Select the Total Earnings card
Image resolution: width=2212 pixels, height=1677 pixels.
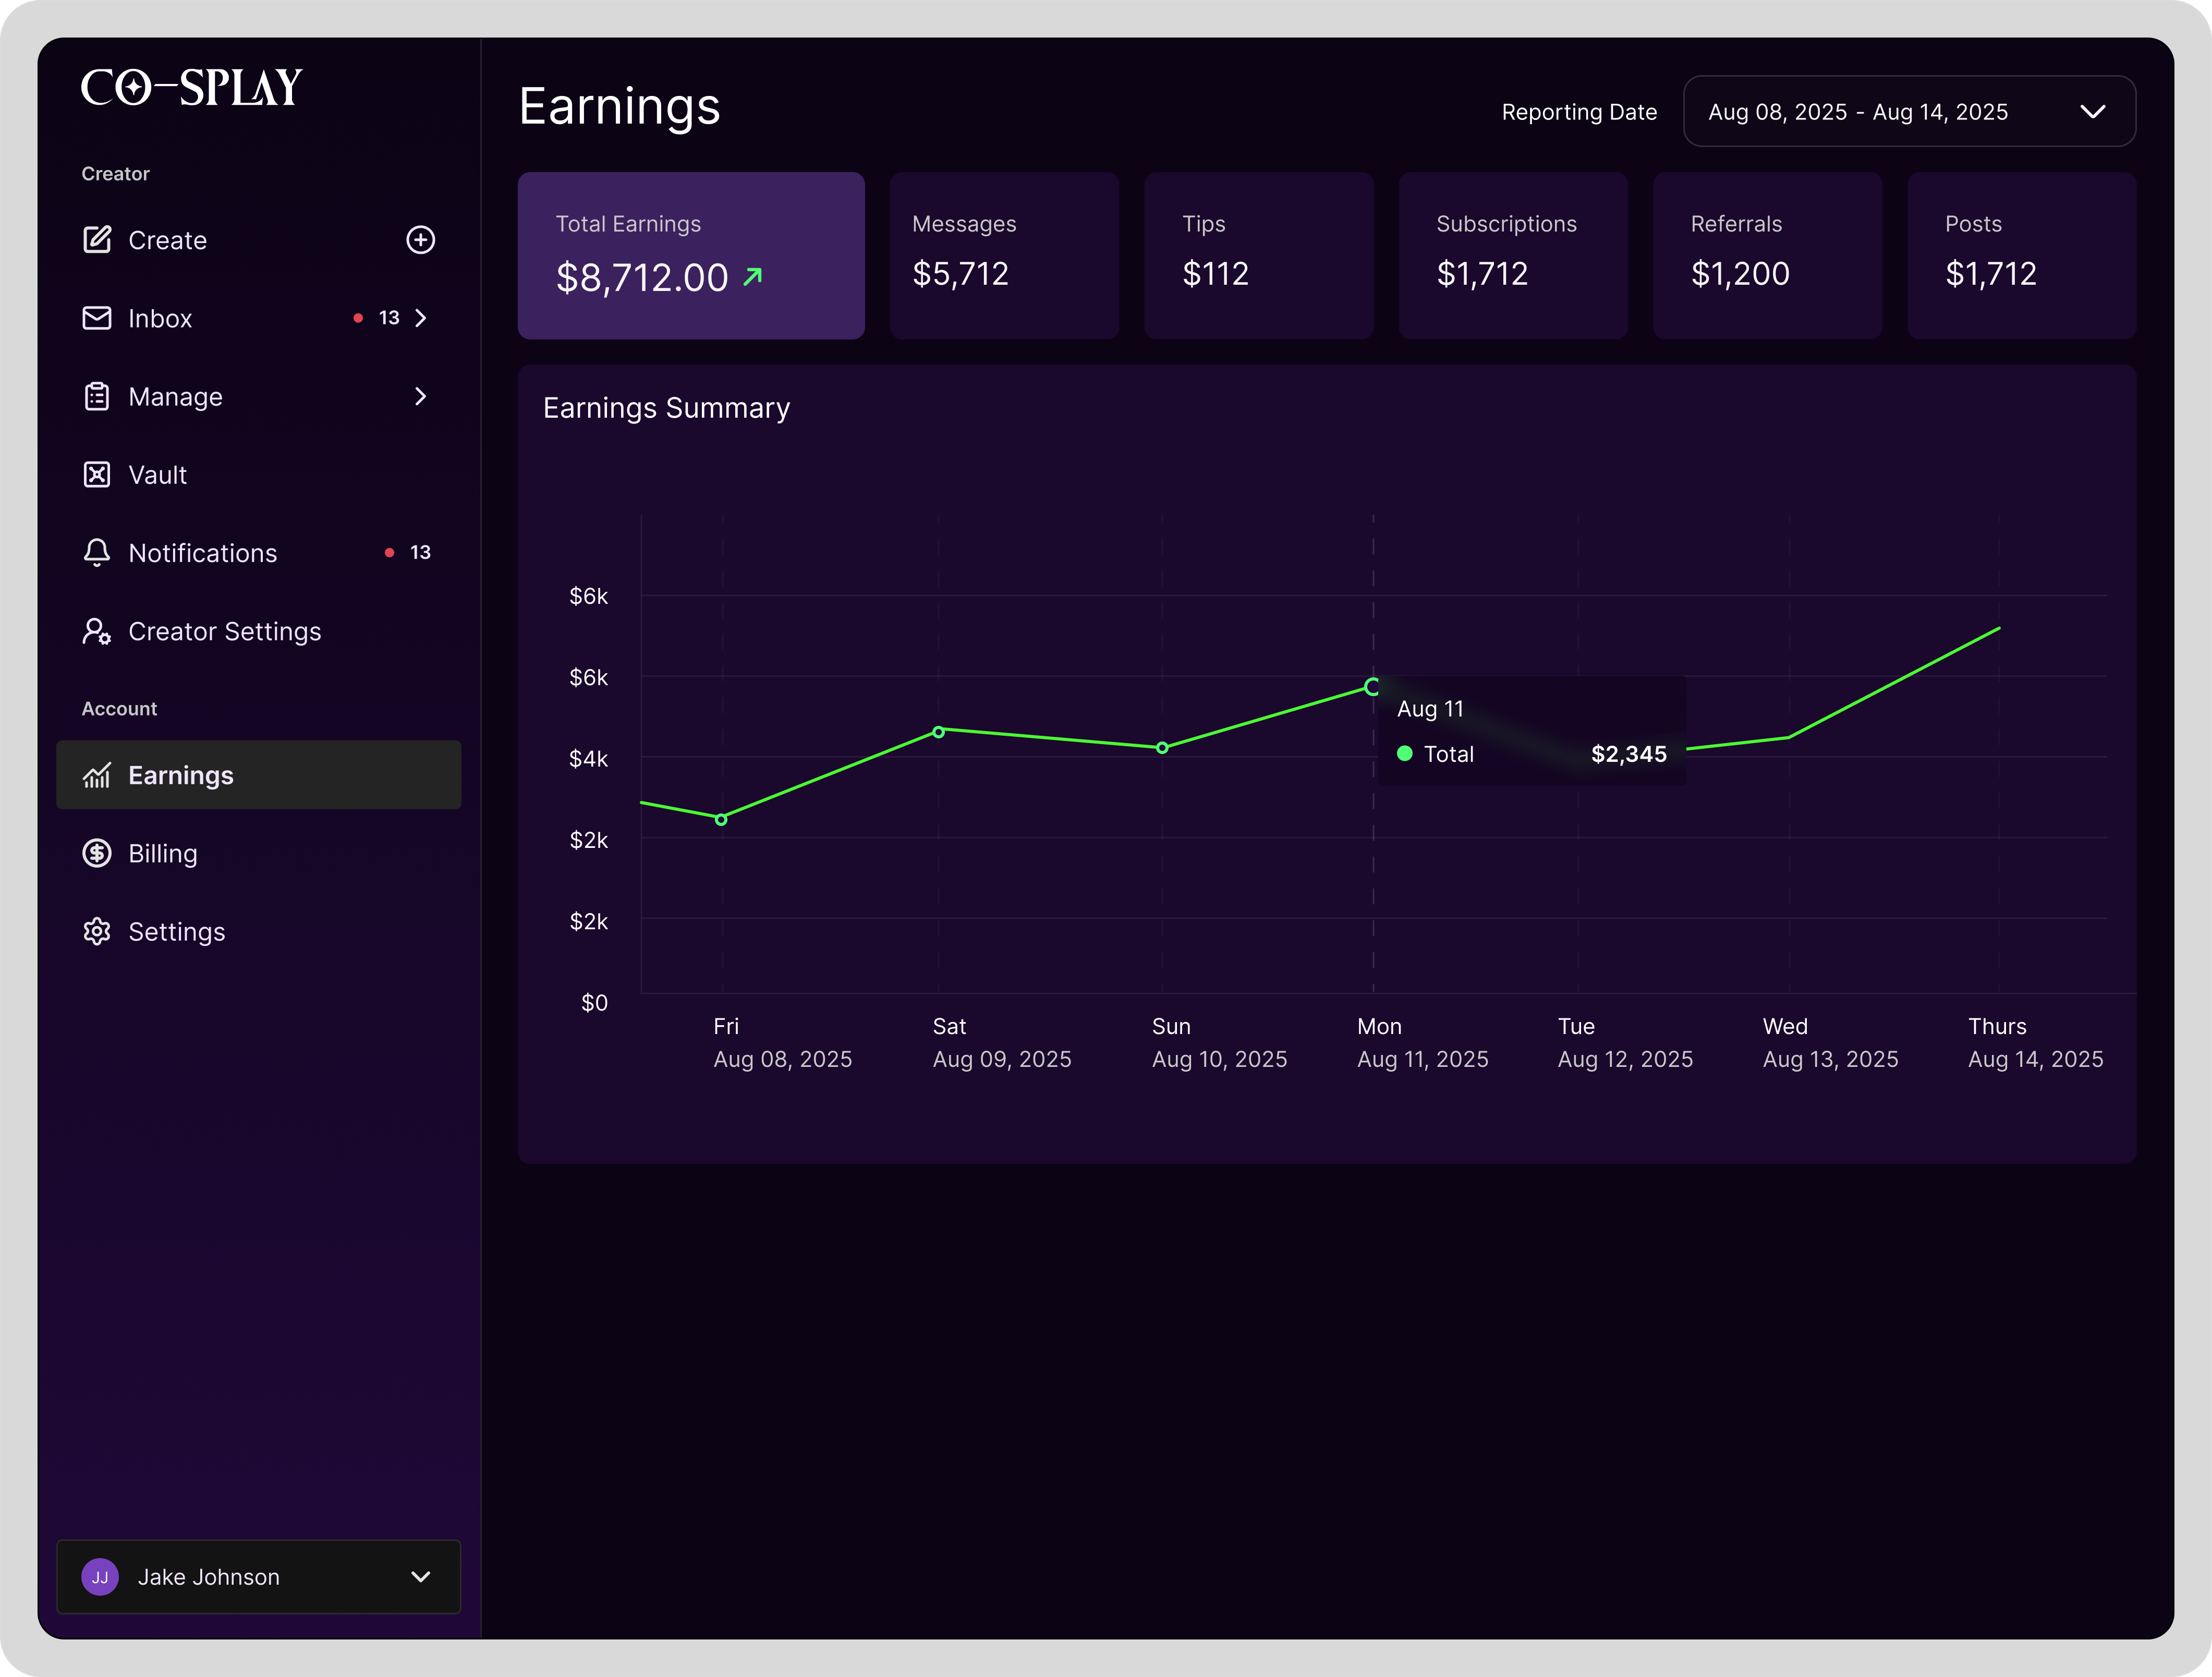(691, 256)
